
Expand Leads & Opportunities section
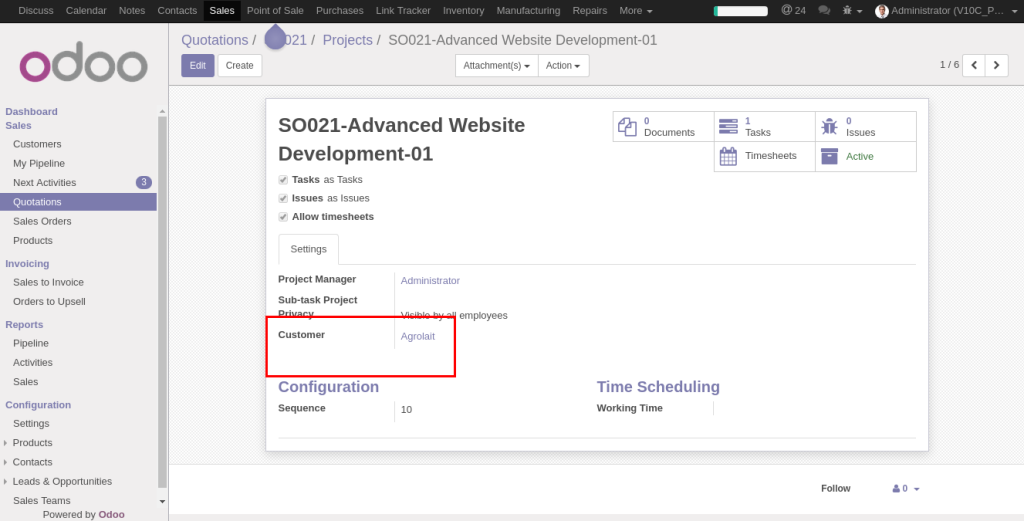(62, 481)
